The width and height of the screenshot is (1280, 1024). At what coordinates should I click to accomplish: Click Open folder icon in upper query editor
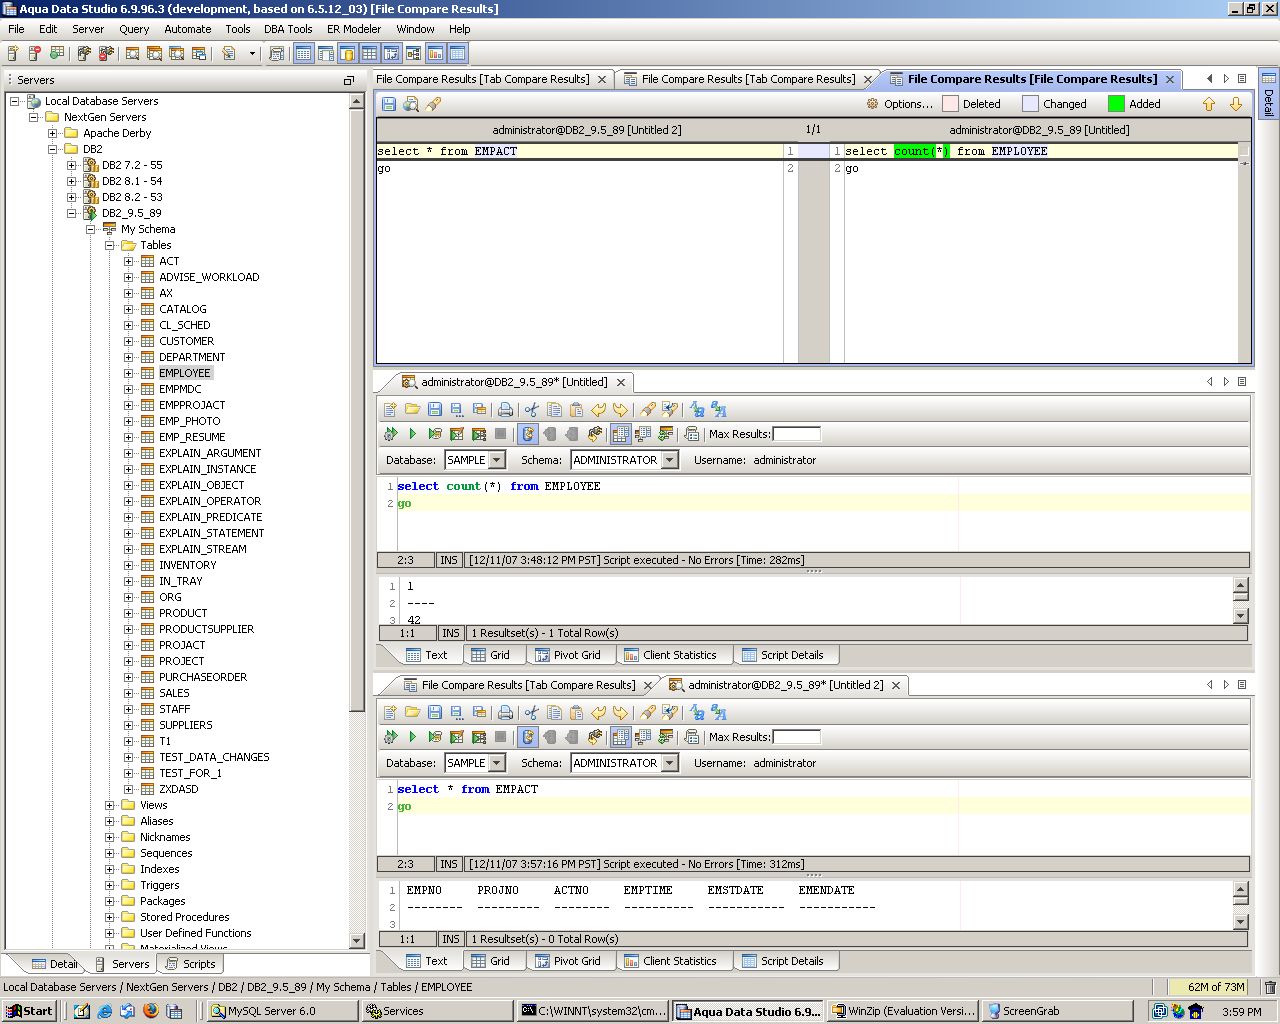(412, 409)
